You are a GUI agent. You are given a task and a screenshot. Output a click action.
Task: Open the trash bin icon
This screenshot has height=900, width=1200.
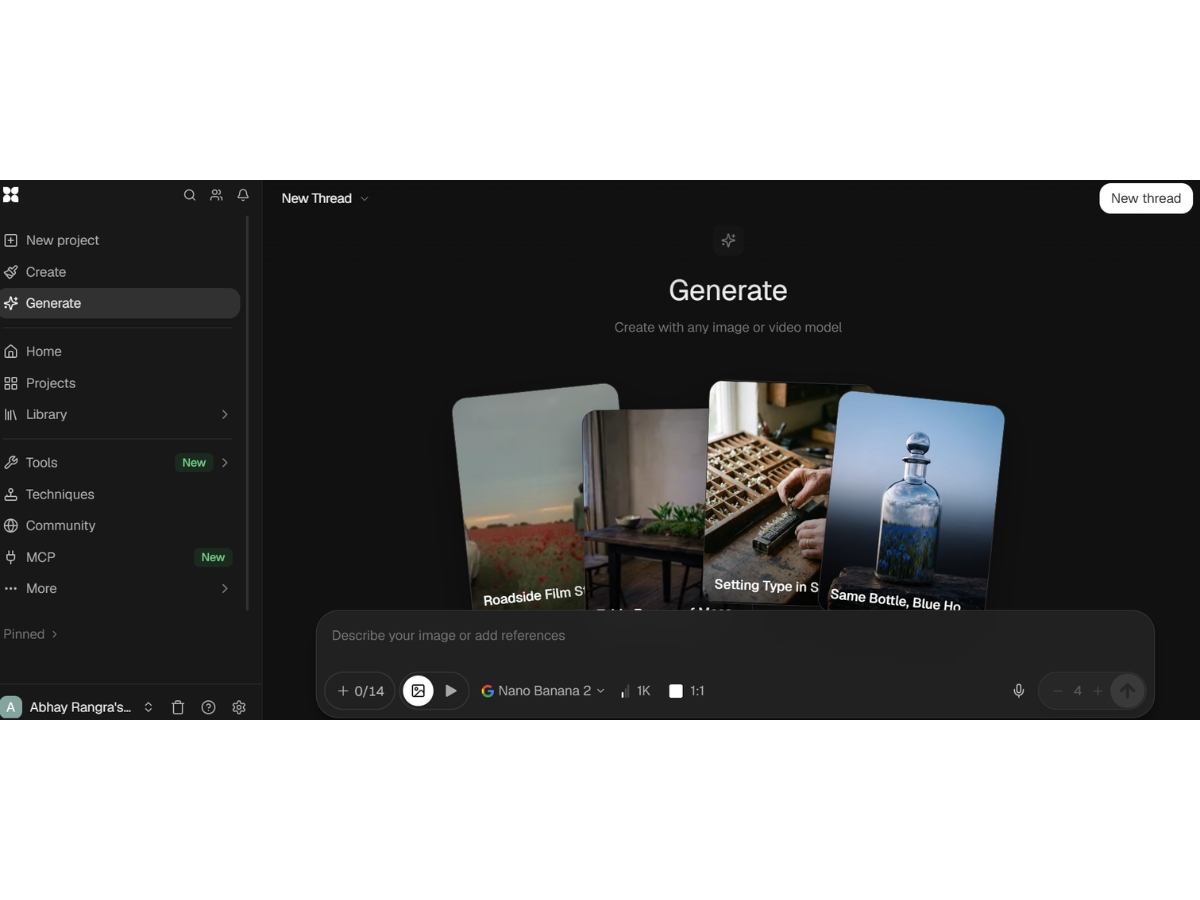pos(178,707)
